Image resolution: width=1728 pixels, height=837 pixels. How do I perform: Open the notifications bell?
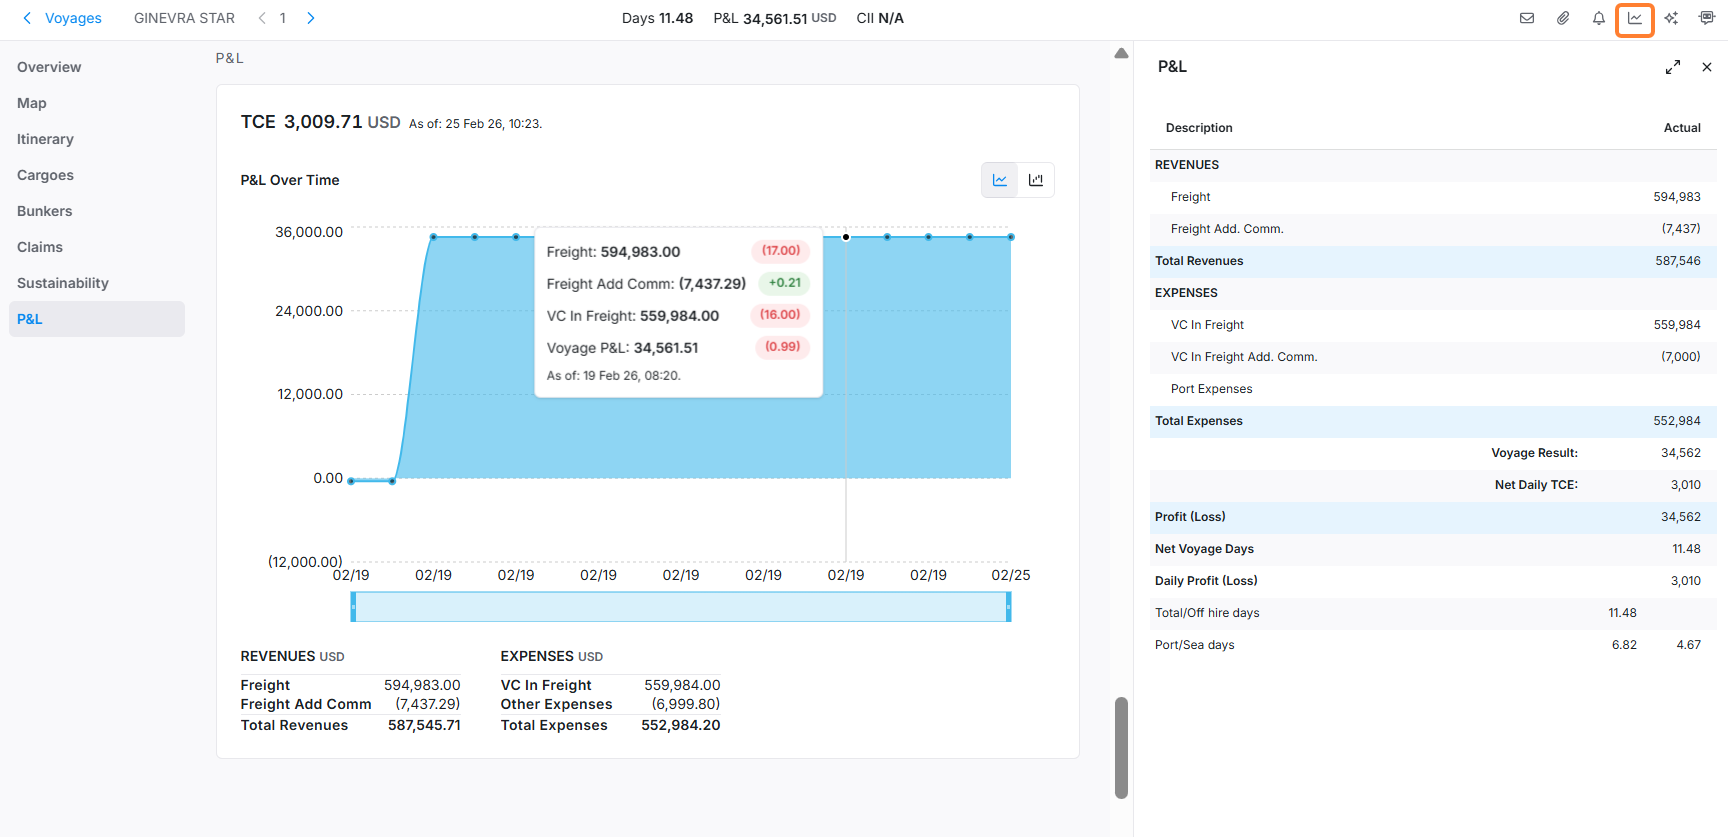pyautogui.click(x=1598, y=18)
